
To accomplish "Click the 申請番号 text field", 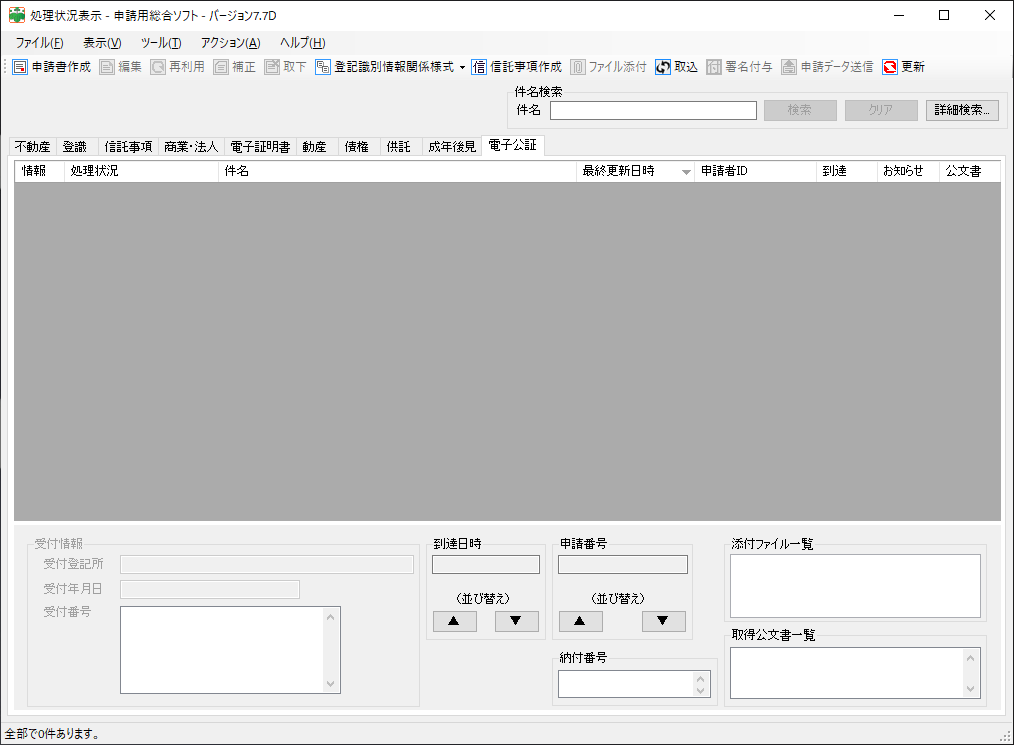I will click(x=623, y=565).
